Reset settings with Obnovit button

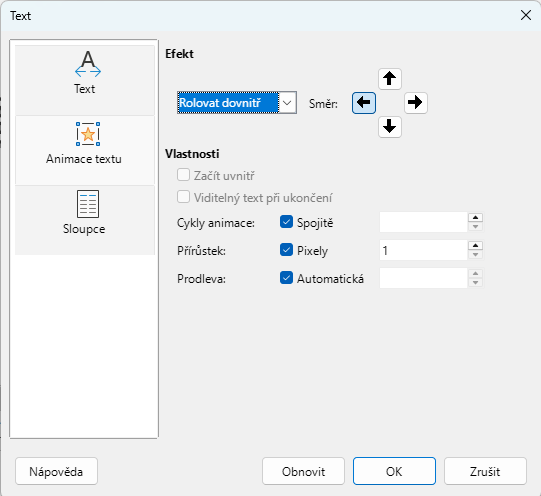[x=303, y=471]
